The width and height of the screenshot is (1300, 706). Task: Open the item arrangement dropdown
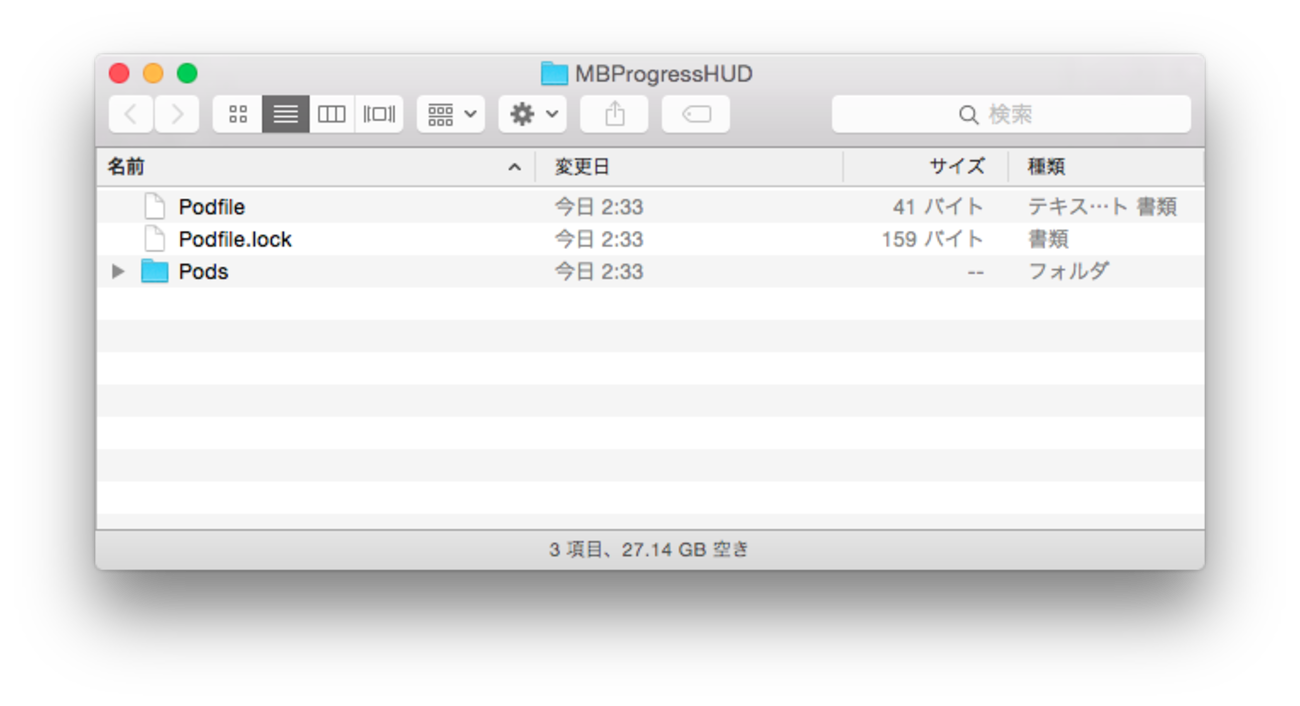point(451,115)
